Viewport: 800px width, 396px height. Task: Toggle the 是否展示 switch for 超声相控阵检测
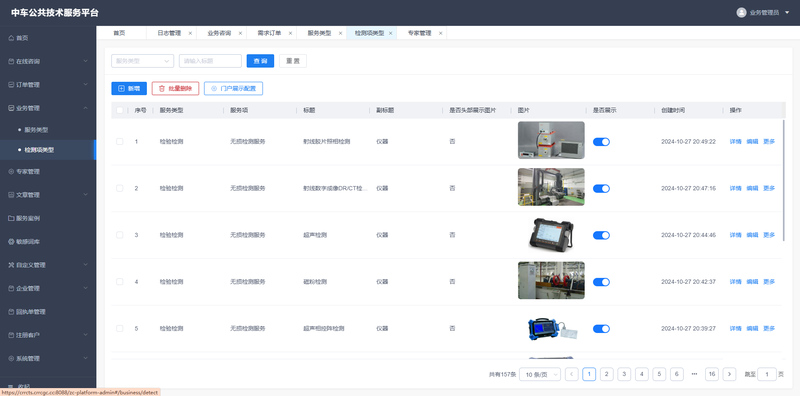(601, 329)
